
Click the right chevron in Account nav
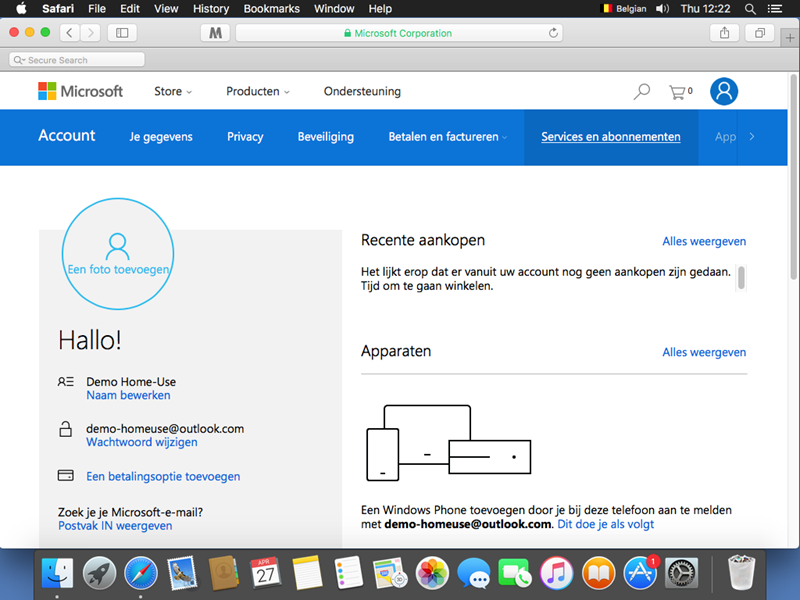pos(752,137)
